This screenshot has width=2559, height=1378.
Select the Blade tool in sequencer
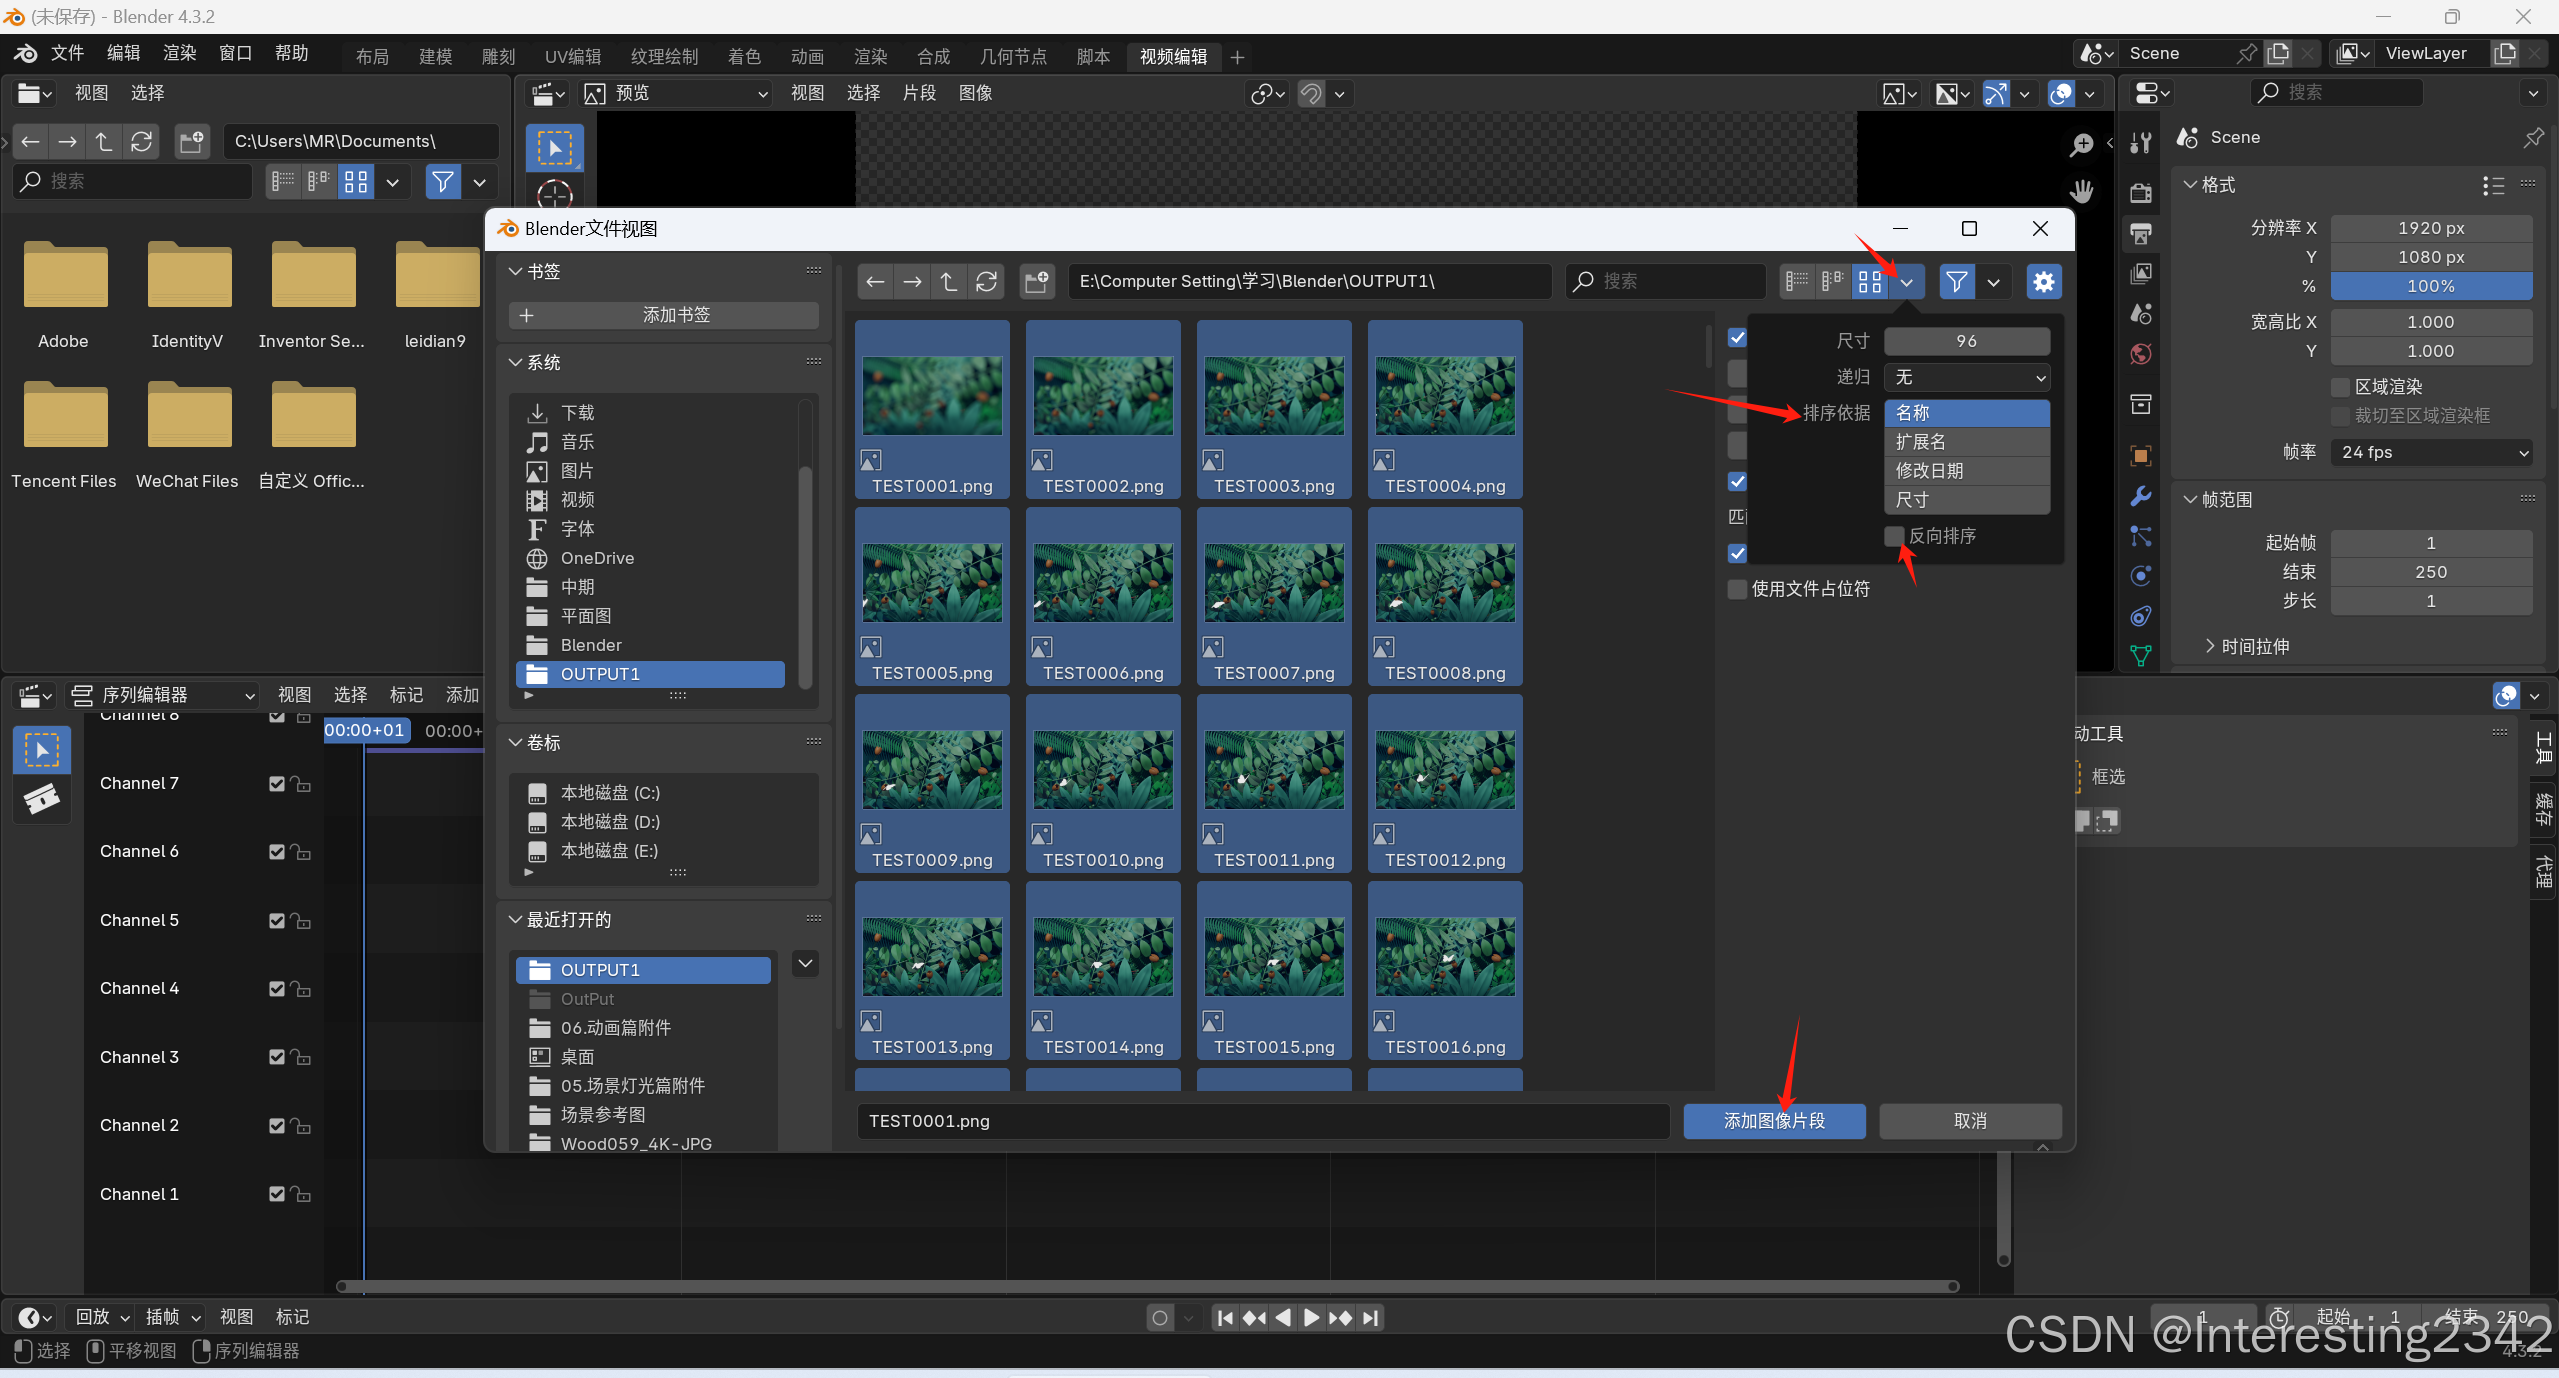coord(41,798)
